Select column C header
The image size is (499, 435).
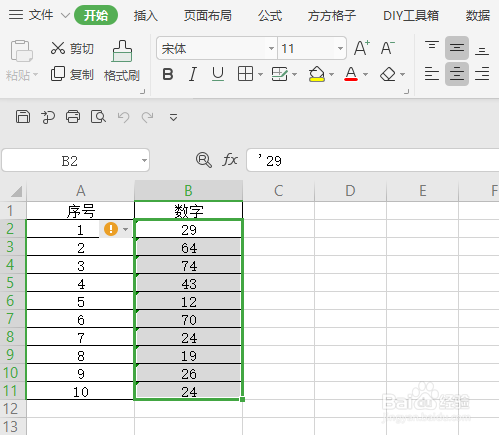click(x=278, y=191)
